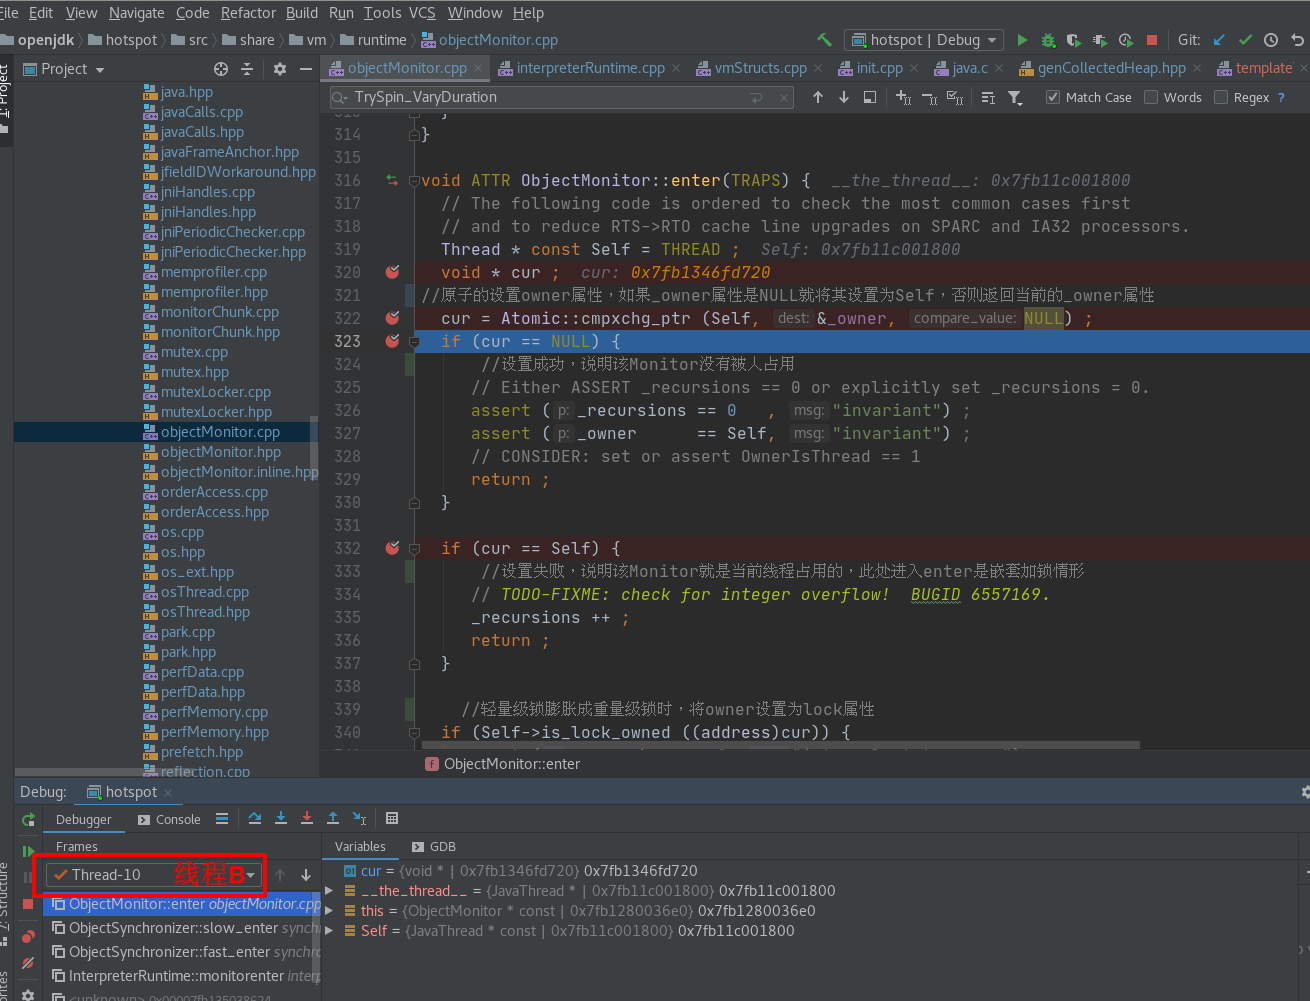Click Step Out icon in debugger toolbar
This screenshot has width=1310, height=1001.
pyautogui.click(x=333, y=818)
